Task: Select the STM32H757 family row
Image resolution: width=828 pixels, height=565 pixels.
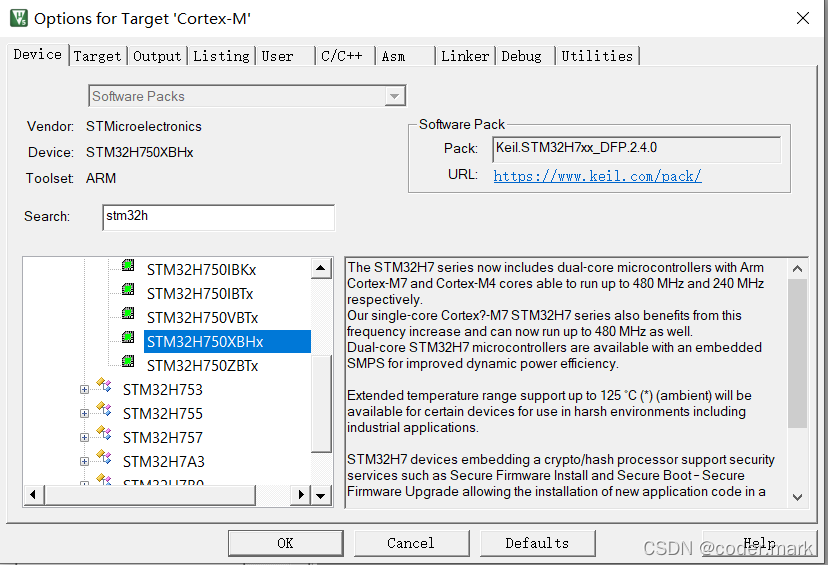Action: point(163,438)
